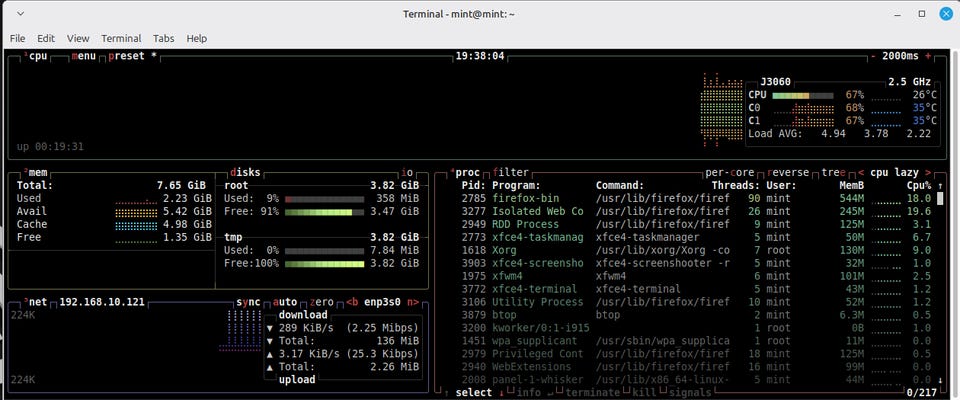
Task: Click the scroll up arrow in proc list
Action: 940,185
